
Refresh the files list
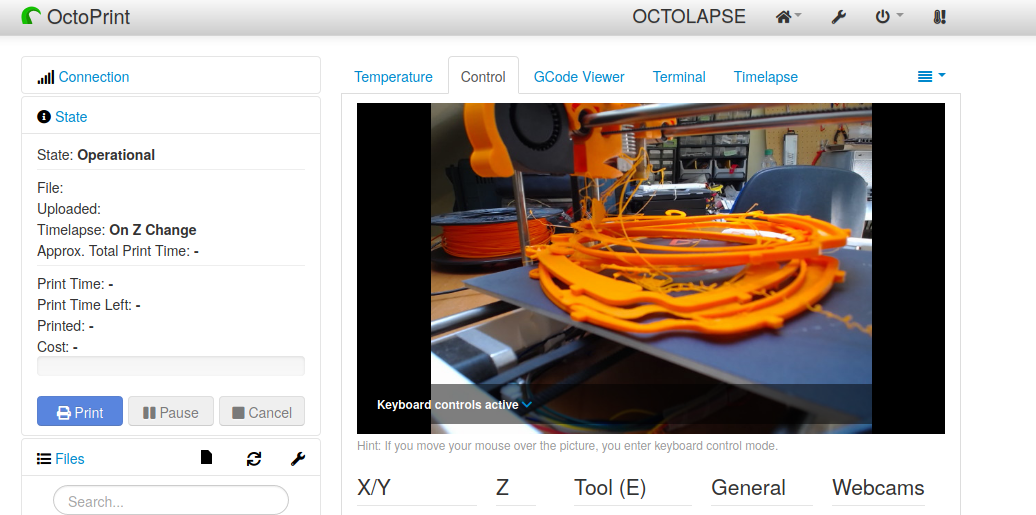(254, 459)
